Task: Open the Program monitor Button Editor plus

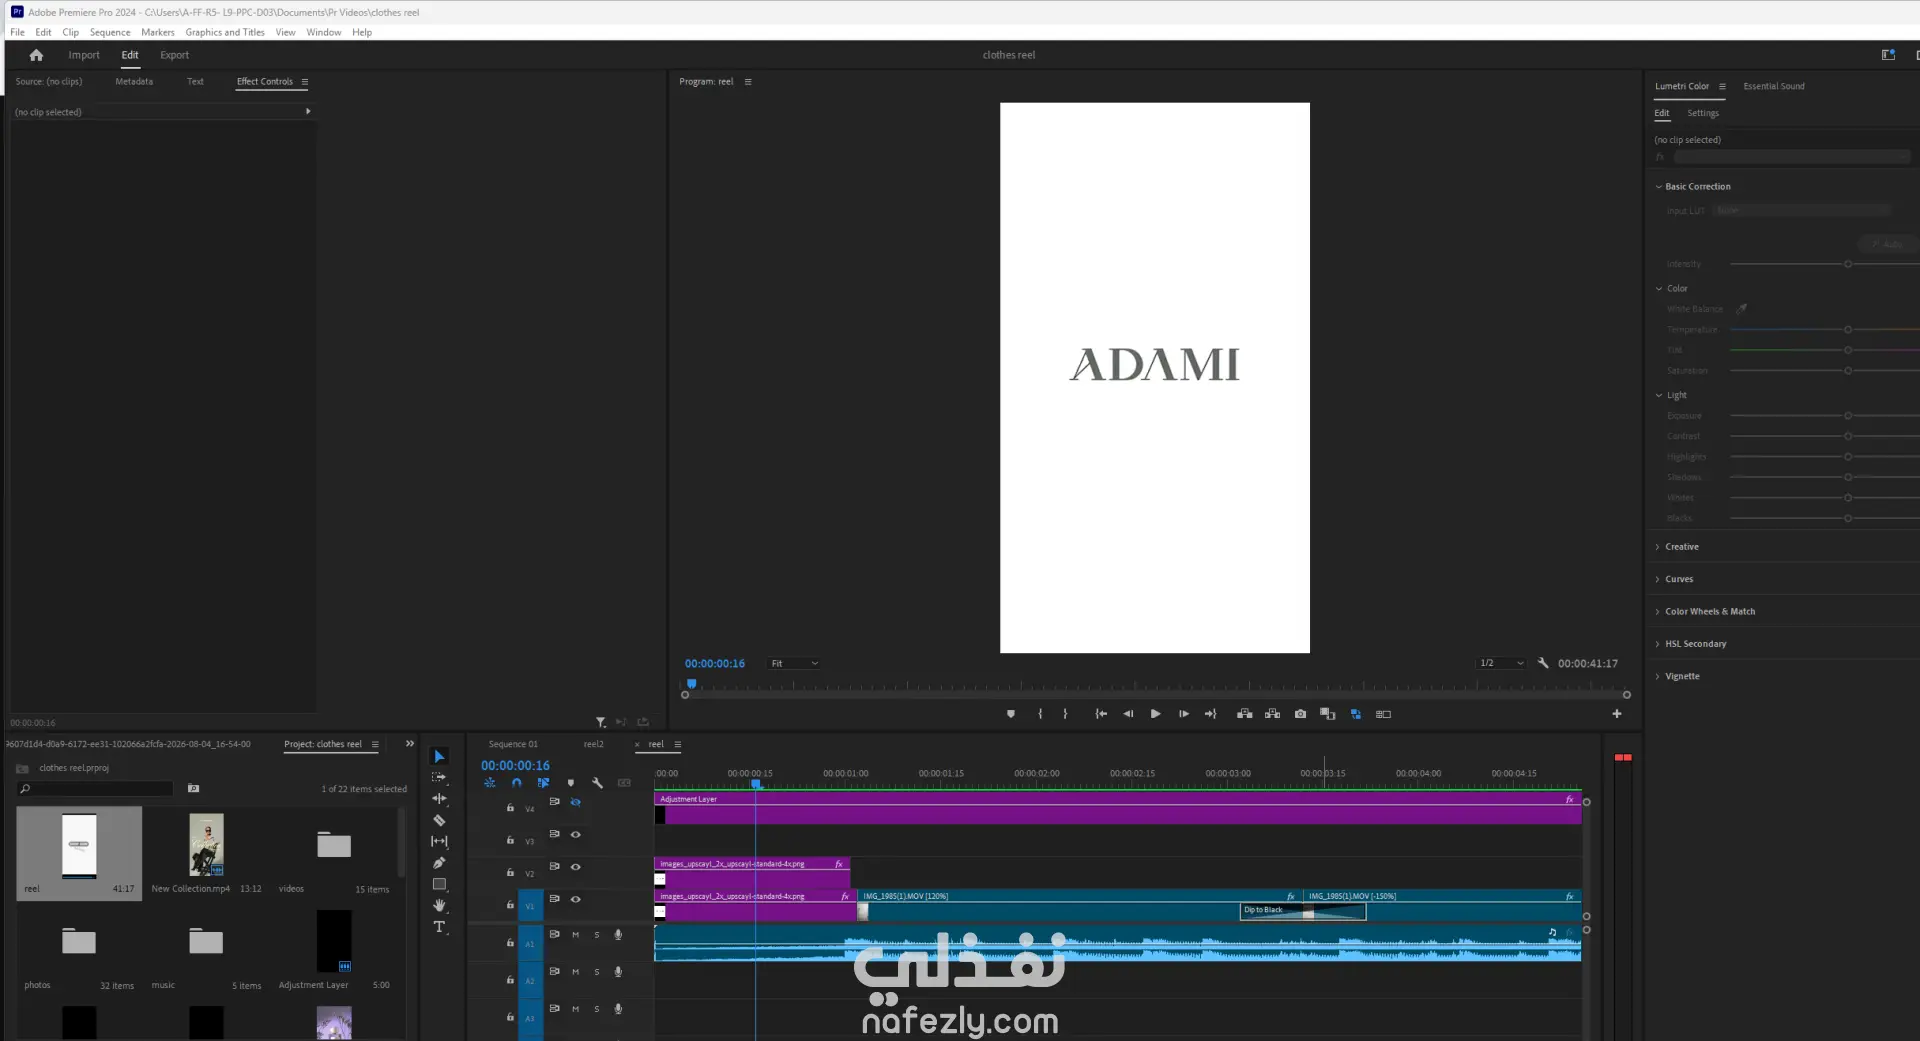Action: pyautogui.click(x=1617, y=714)
